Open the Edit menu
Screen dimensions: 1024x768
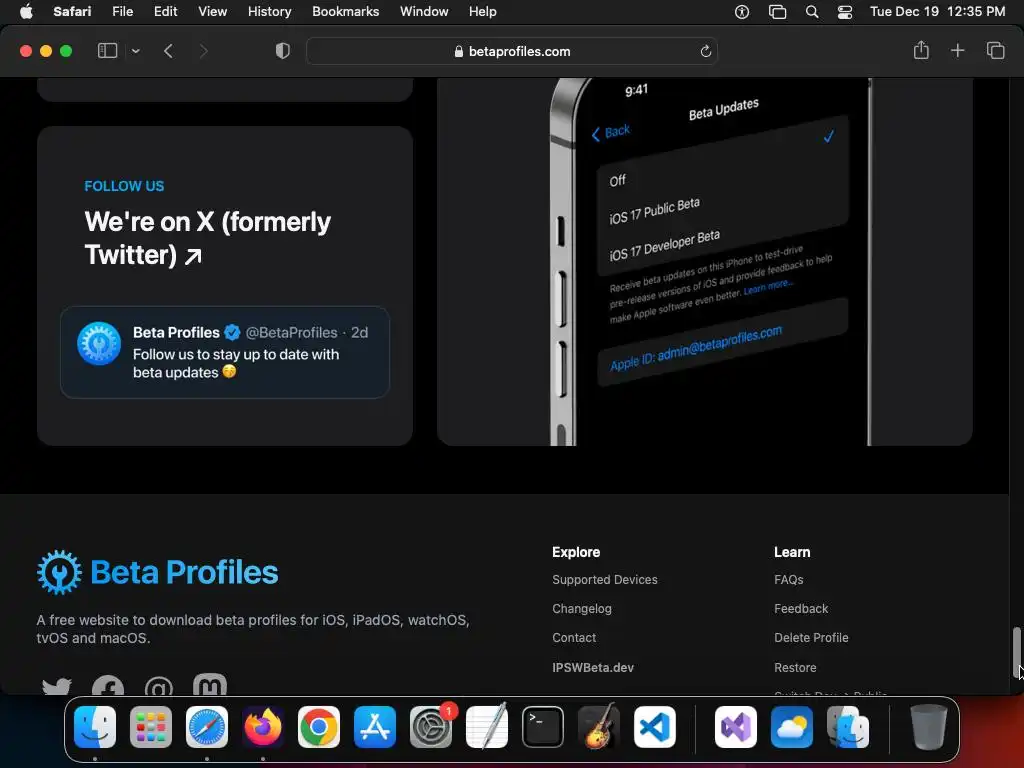point(165,11)
